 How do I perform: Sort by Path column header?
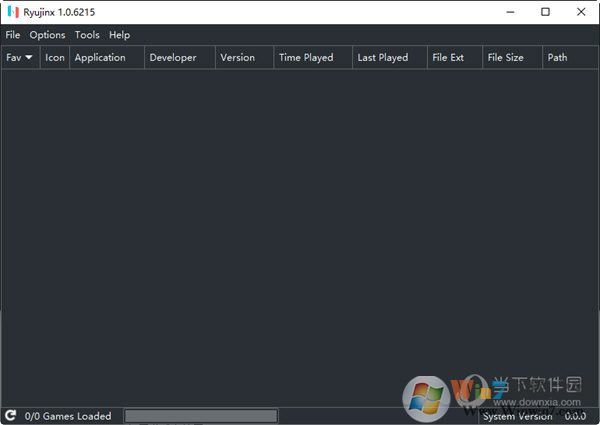click(570, 57)
